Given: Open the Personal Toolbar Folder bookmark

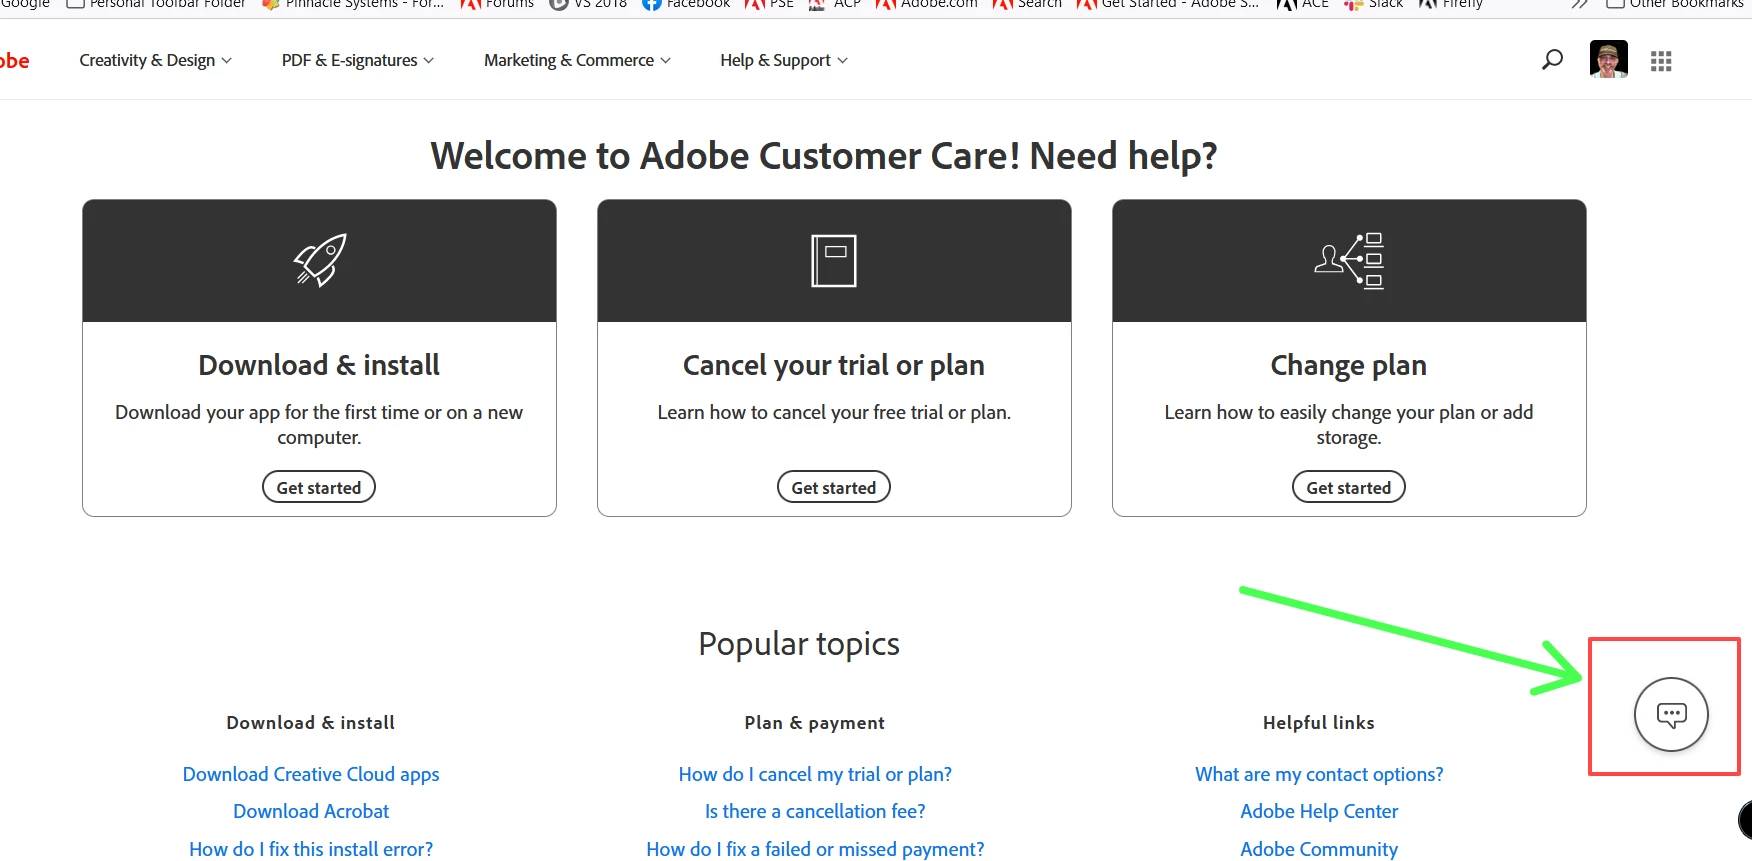Looking at the screenshot, I should (x=156, y=4).
